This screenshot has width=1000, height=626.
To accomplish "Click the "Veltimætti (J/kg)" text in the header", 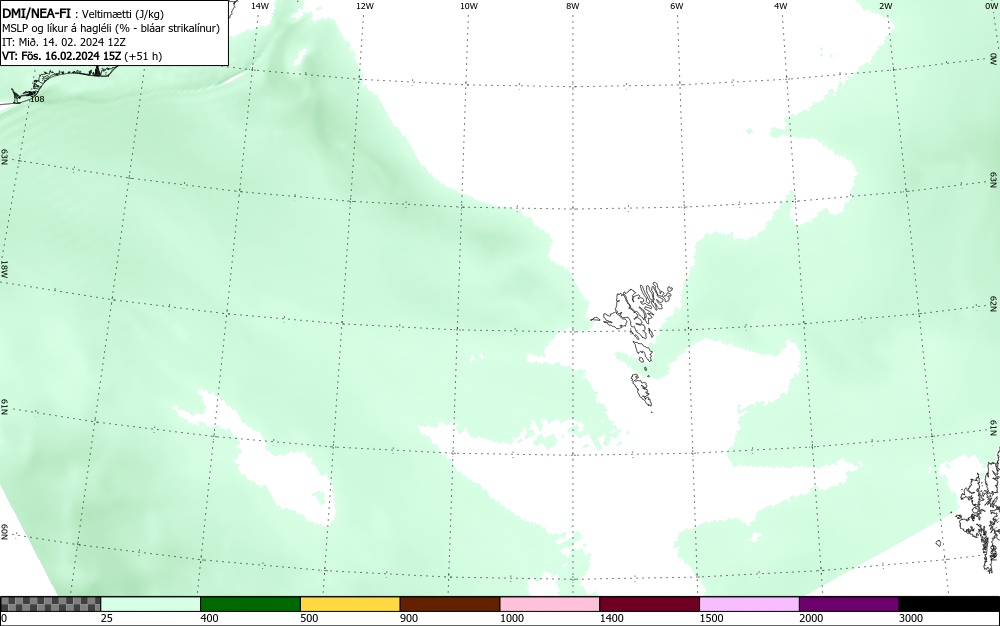I will tap(123, 14).
